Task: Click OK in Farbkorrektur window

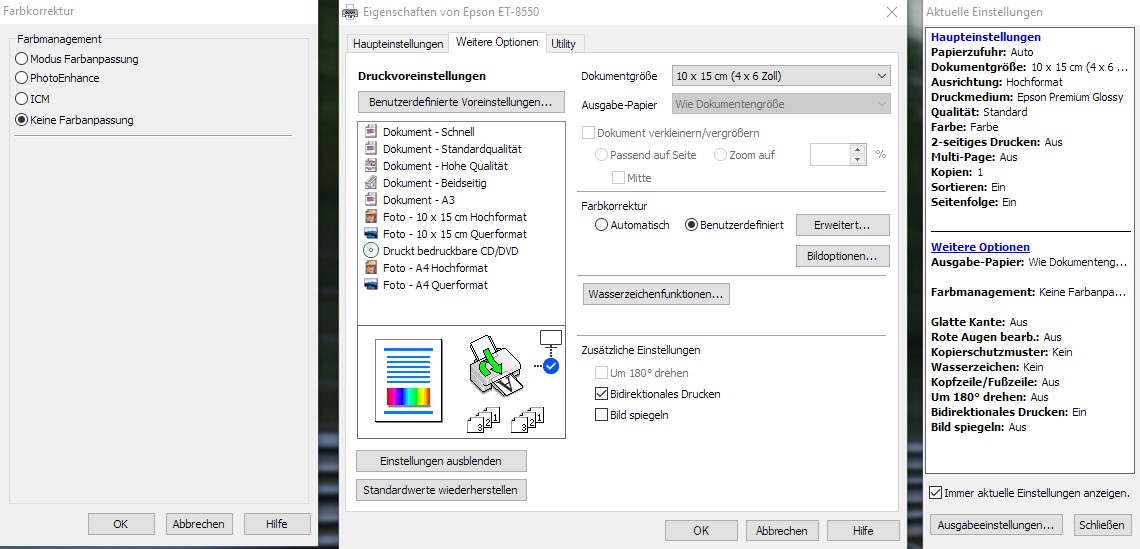Action: (121, 524)
